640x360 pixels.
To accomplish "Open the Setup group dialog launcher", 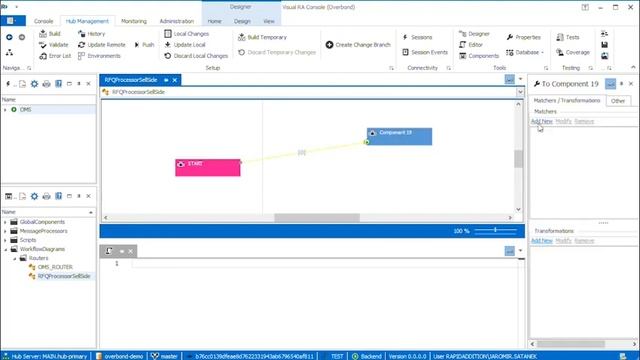I will 391,68.
